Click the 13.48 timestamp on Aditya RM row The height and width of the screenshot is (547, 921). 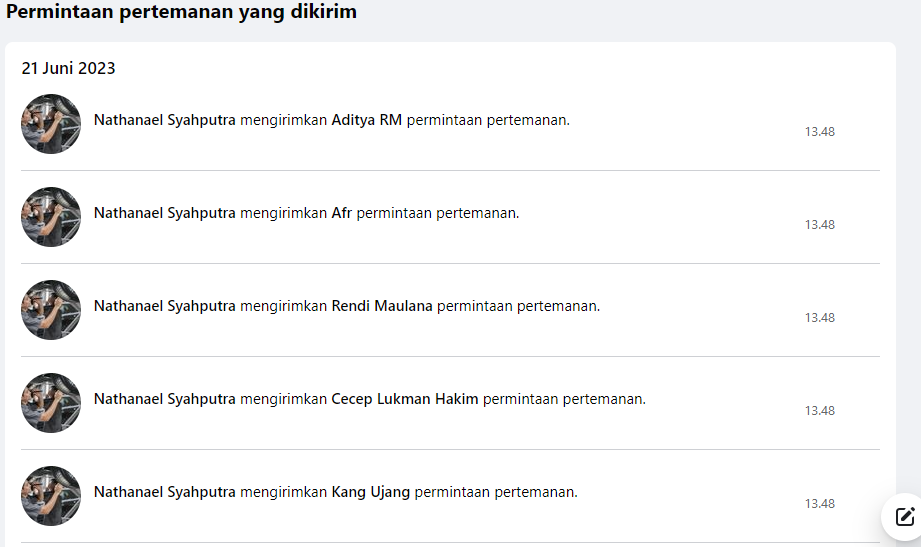[820, 132]
